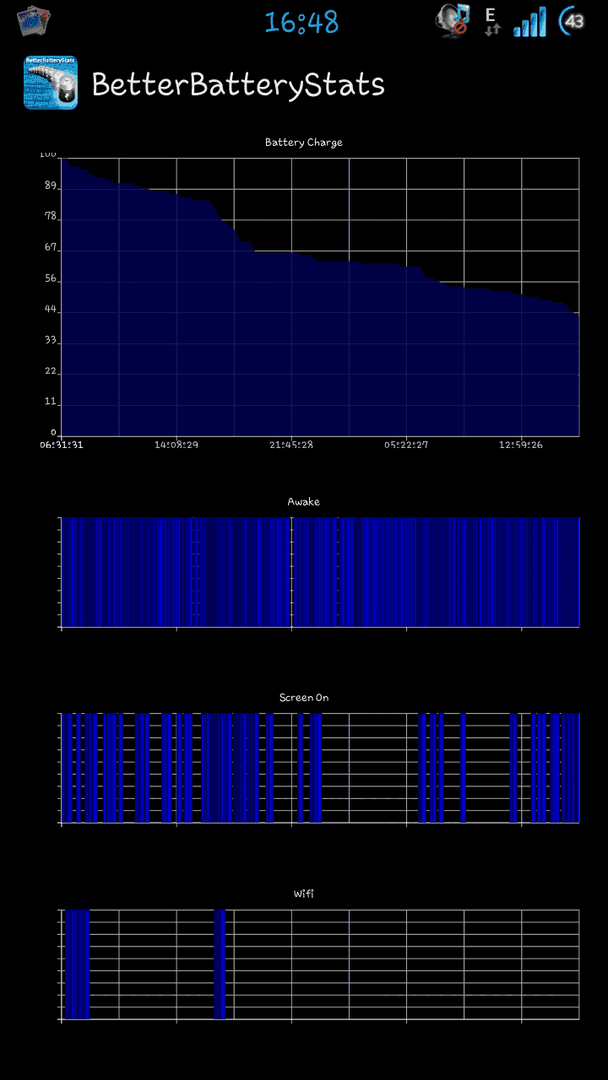Tap the circular battery level 43 indicator
Viewport: 608px width, 1080px height.
573,21
